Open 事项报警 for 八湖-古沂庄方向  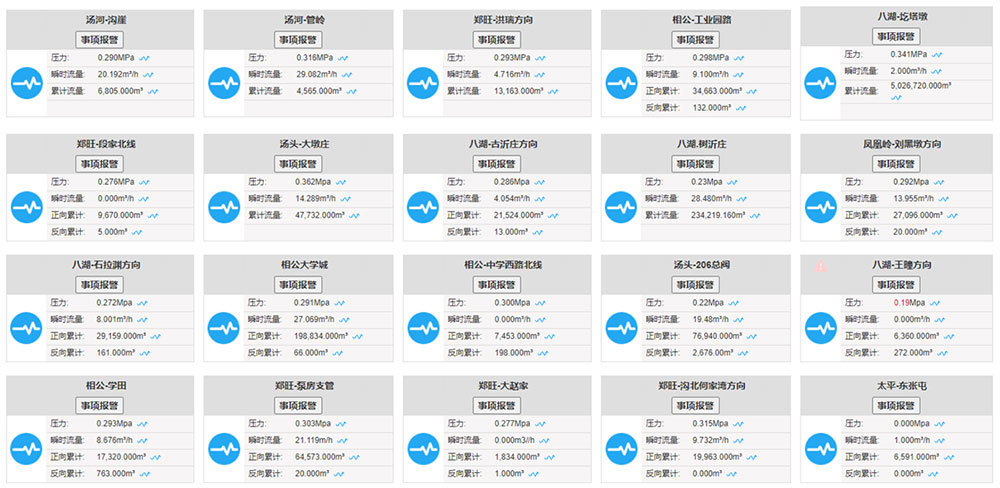497,164
